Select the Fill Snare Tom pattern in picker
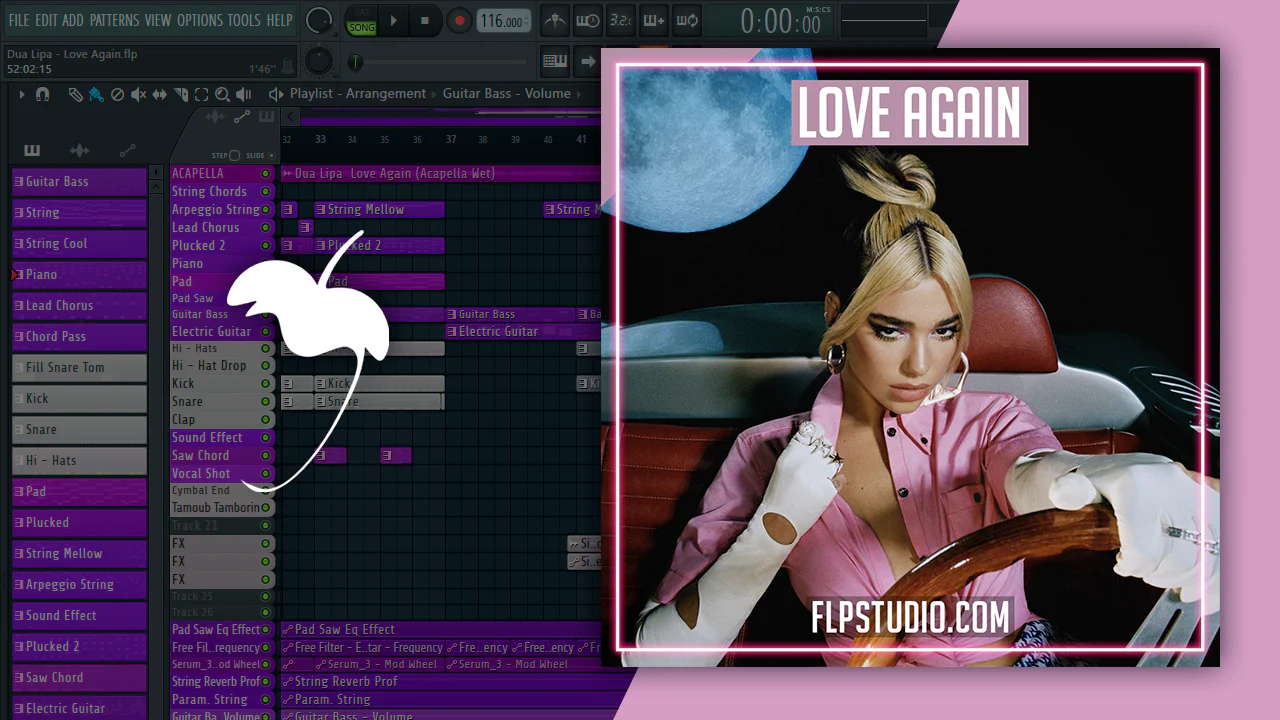The width and height of the screenshot is (1280, 720). click(x=79, y=368)
